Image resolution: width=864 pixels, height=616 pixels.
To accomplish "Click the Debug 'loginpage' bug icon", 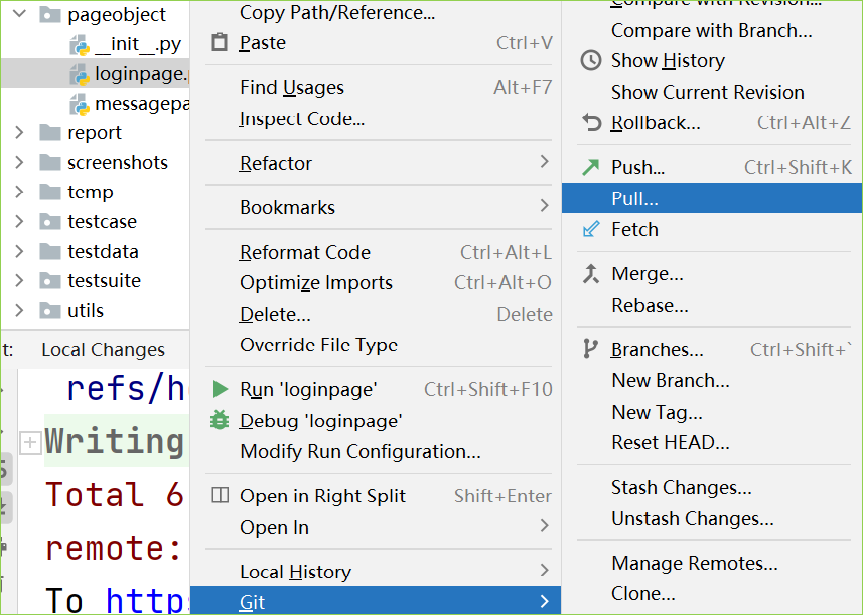I will [x=220, y=421].
